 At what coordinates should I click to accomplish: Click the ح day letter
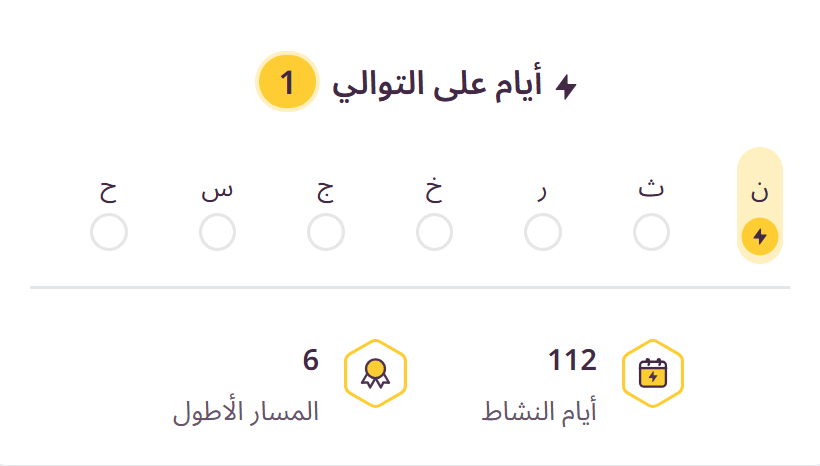pyautogui.click(x=109, y=190)
